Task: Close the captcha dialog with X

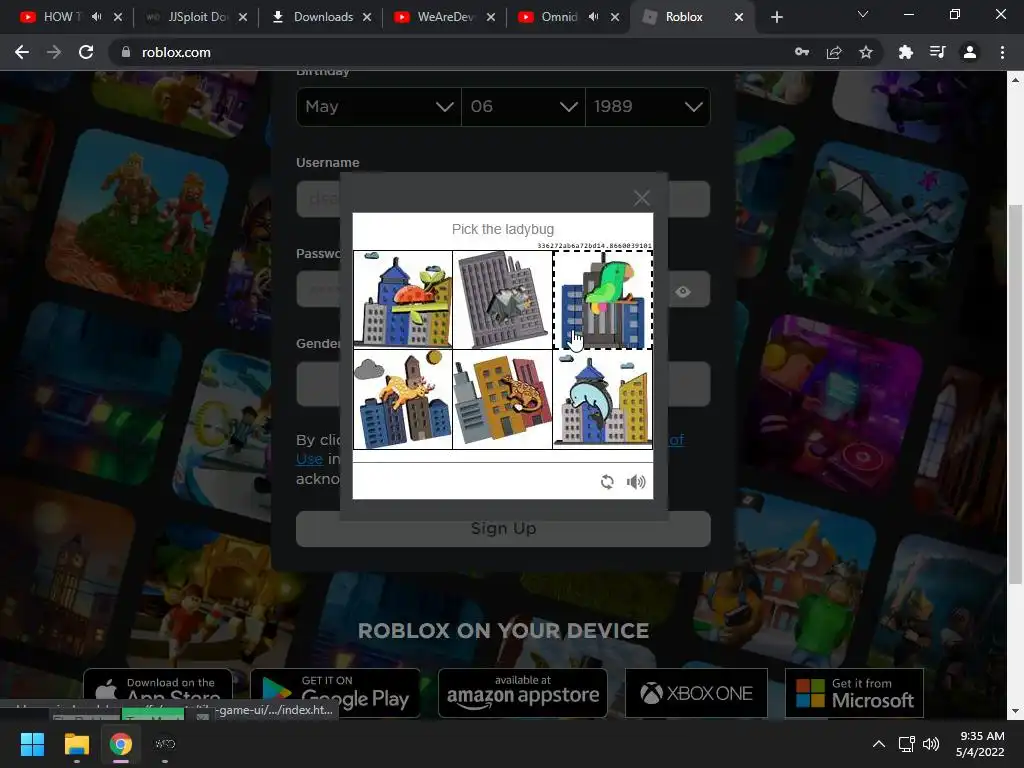Action: (641, 197)
